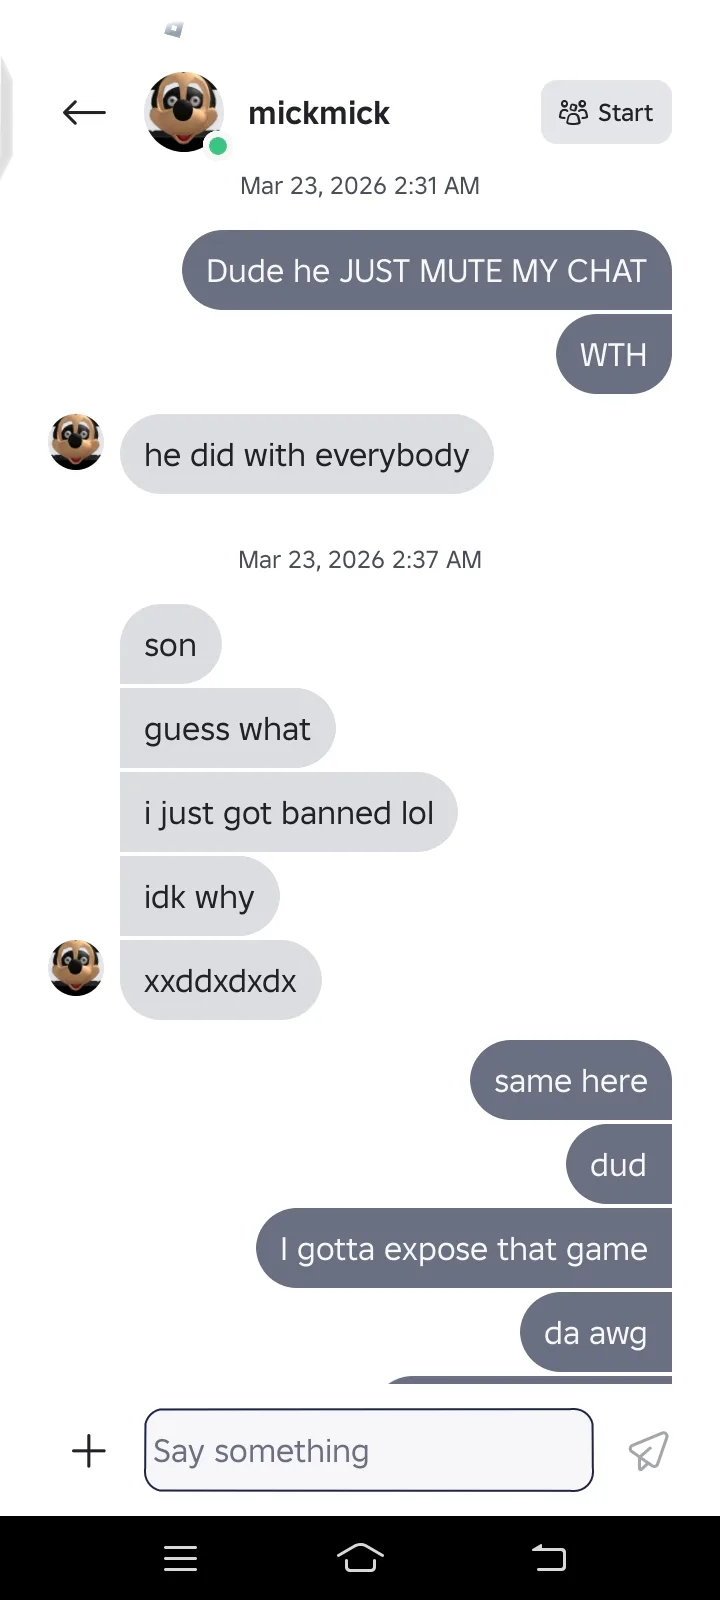This screenshot has width=720, height=1600.
Task: Tap the Start party button
Action: (x=606, y=112)
